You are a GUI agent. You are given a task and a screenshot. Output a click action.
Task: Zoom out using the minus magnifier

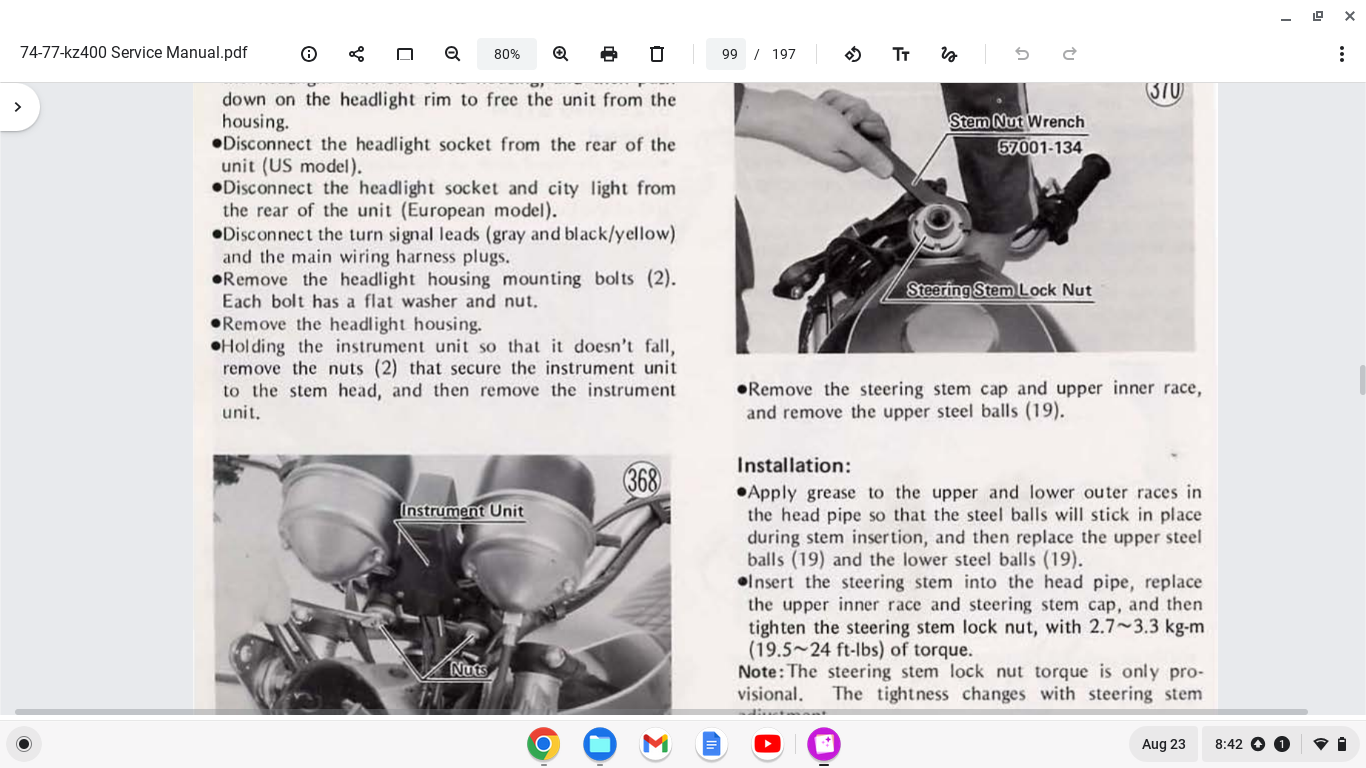coord(452,54)
